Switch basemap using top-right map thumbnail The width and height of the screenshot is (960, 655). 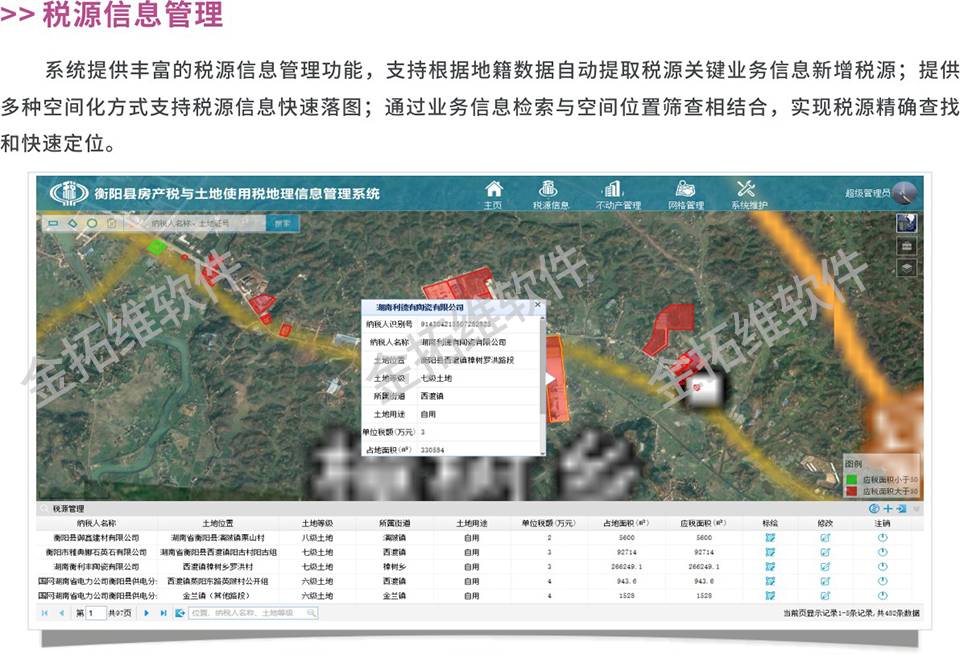(907, 223)
